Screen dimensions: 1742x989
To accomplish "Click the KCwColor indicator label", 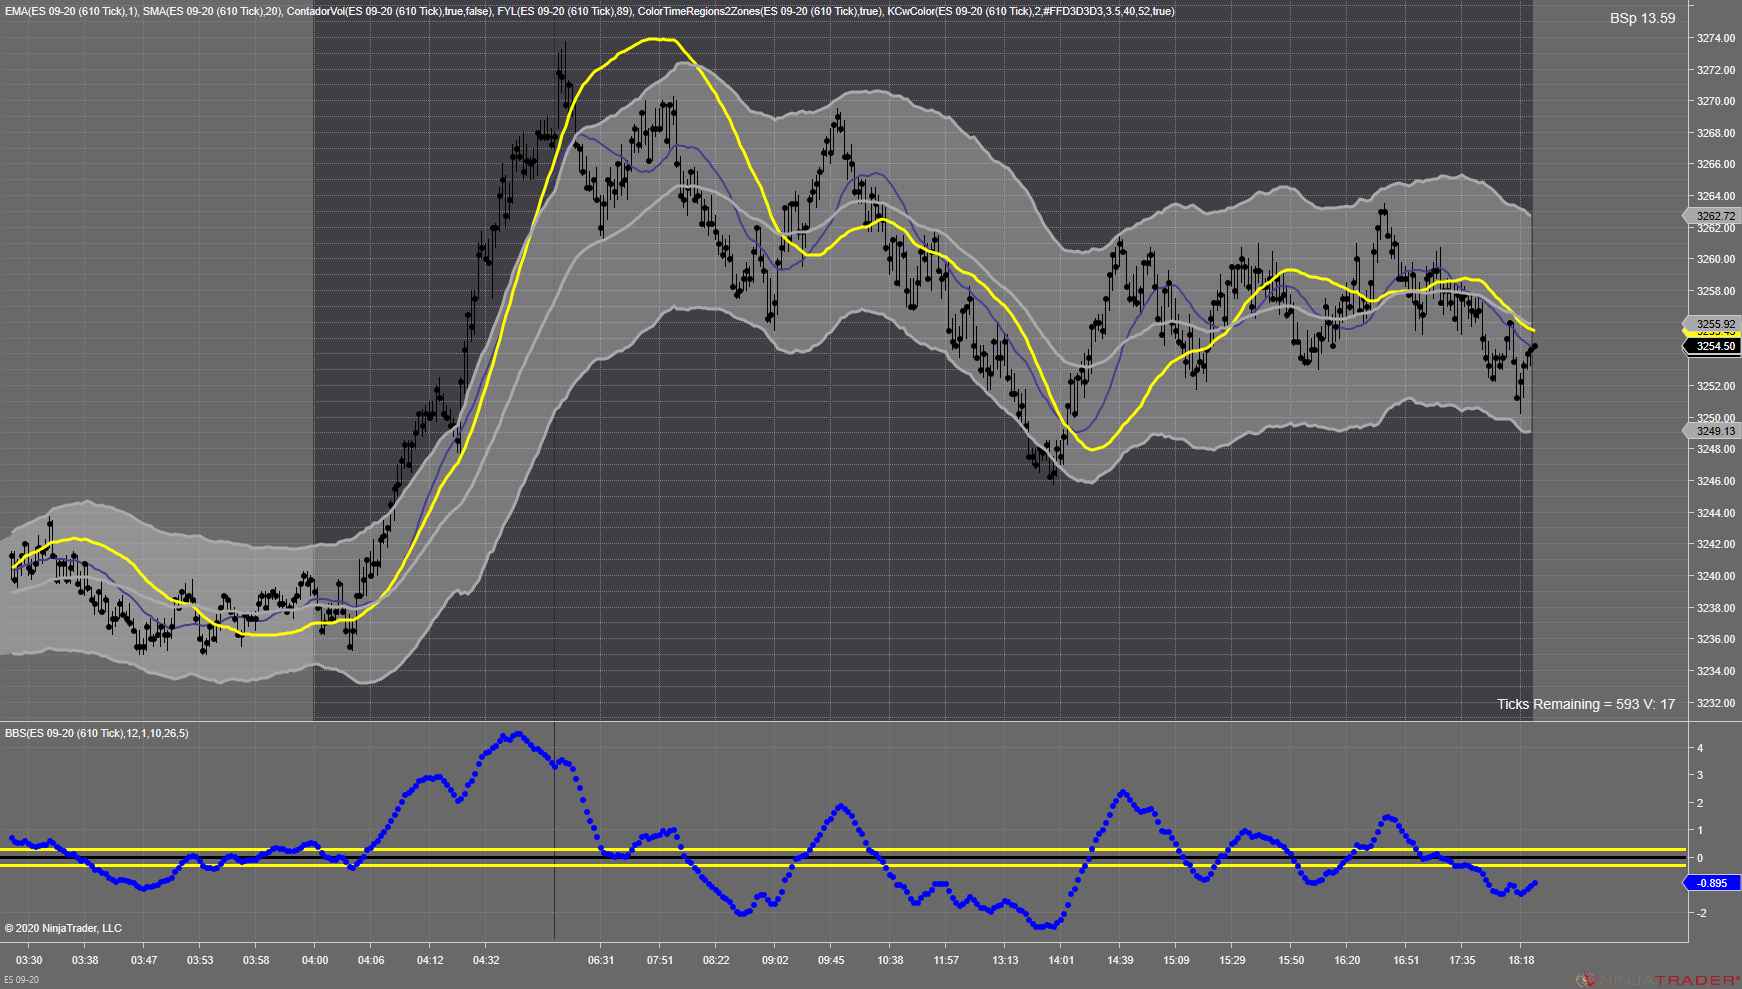I will pyautogui.click(x=1031, y=12).
